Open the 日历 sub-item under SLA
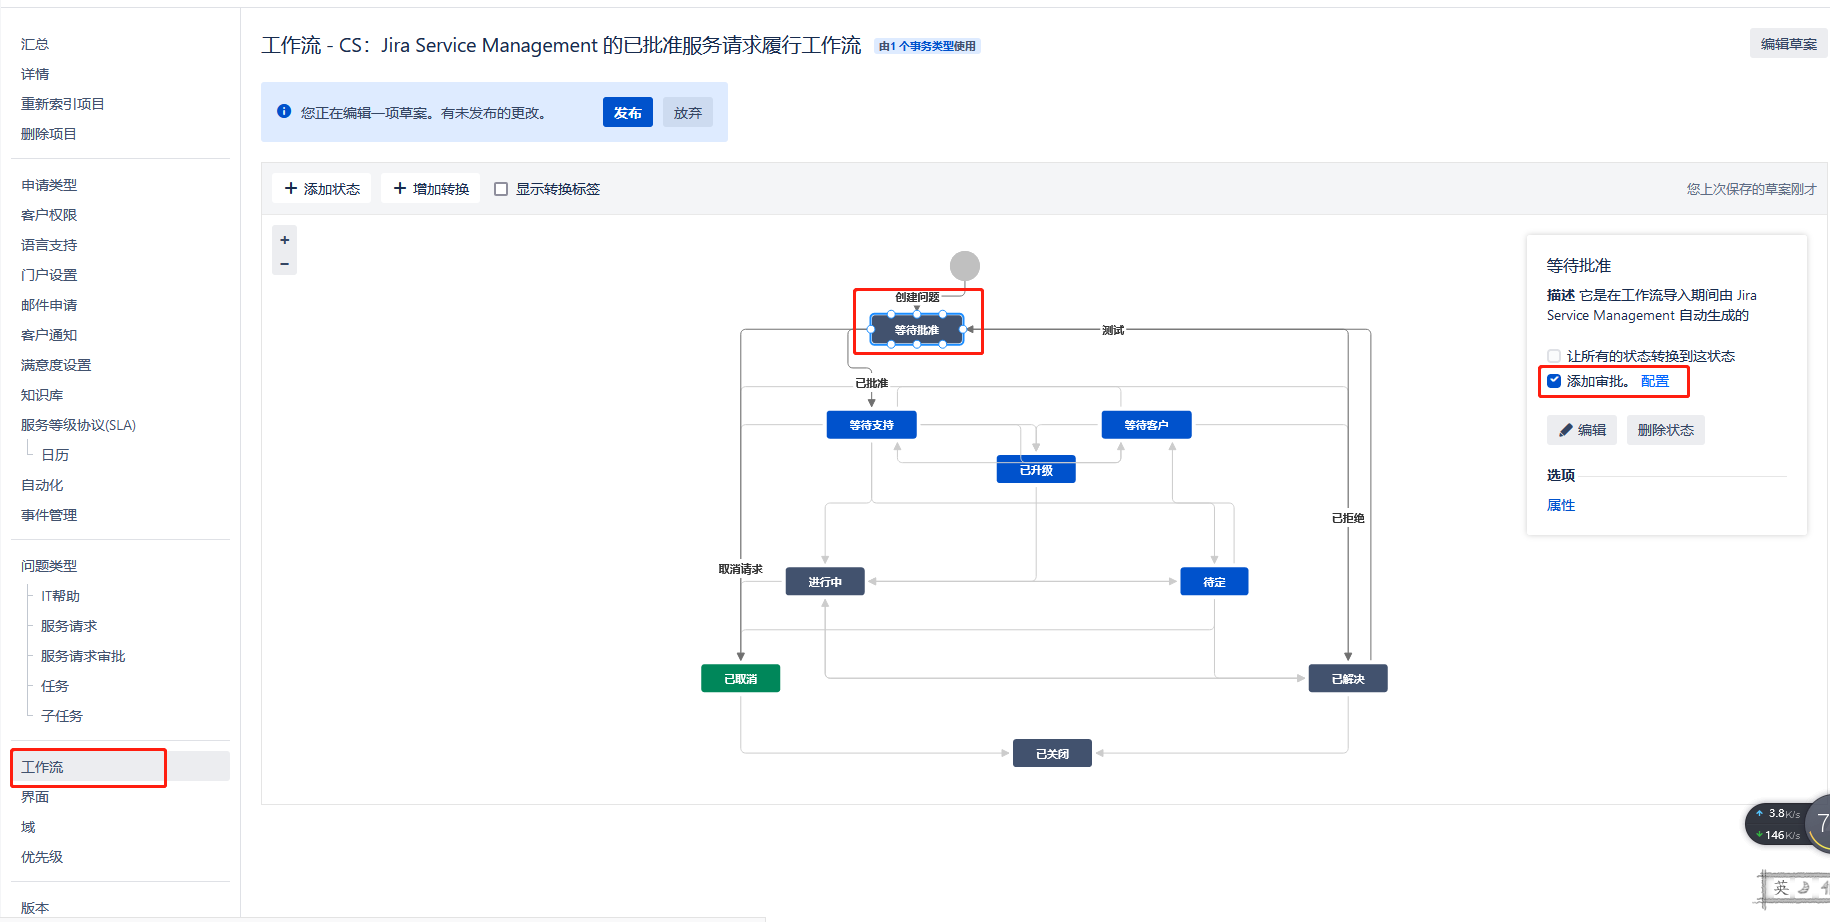The width and height of the screenshot is (1830, 922). (x=55, y=455)
